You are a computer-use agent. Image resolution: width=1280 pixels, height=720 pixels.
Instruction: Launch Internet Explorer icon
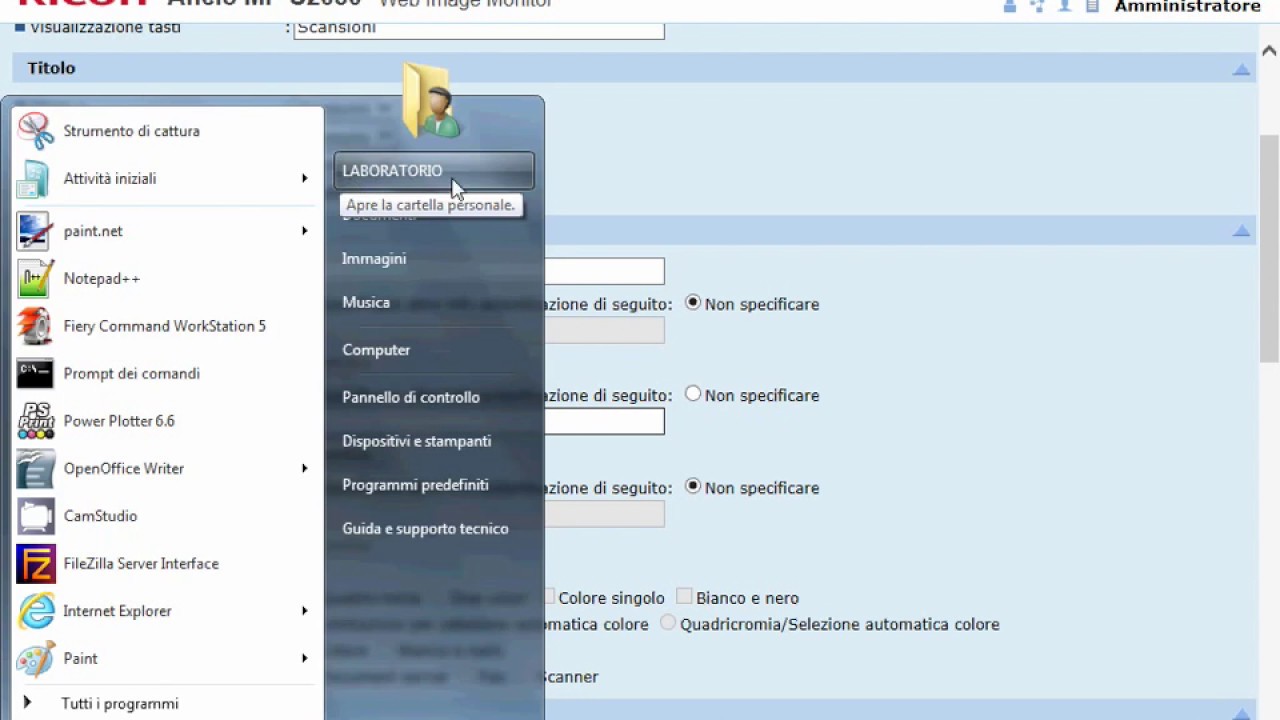(35, 611)
